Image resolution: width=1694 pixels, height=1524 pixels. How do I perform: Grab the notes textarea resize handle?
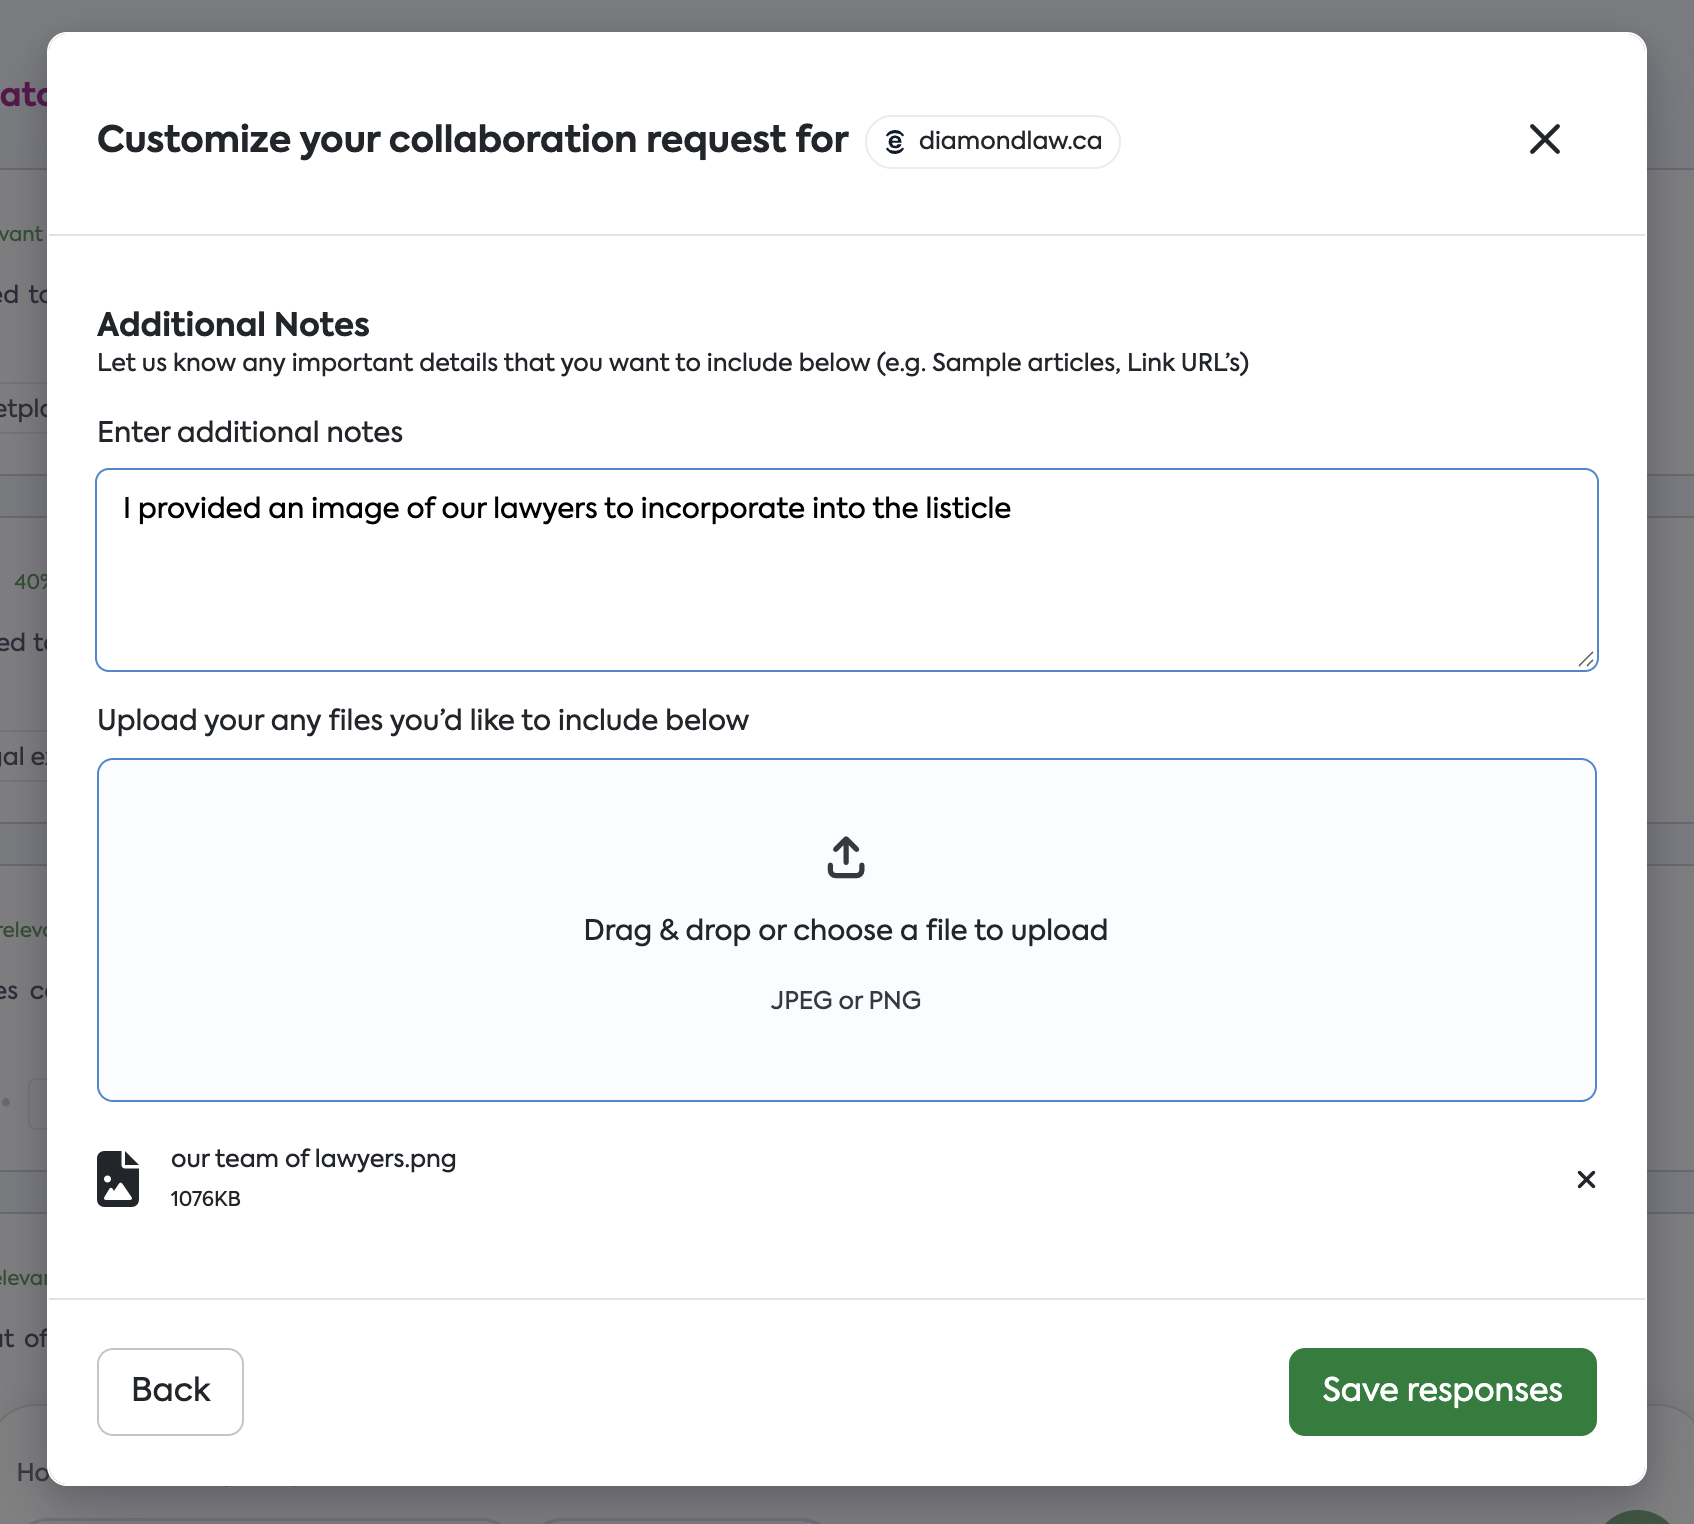click(x=1585, y=659)
